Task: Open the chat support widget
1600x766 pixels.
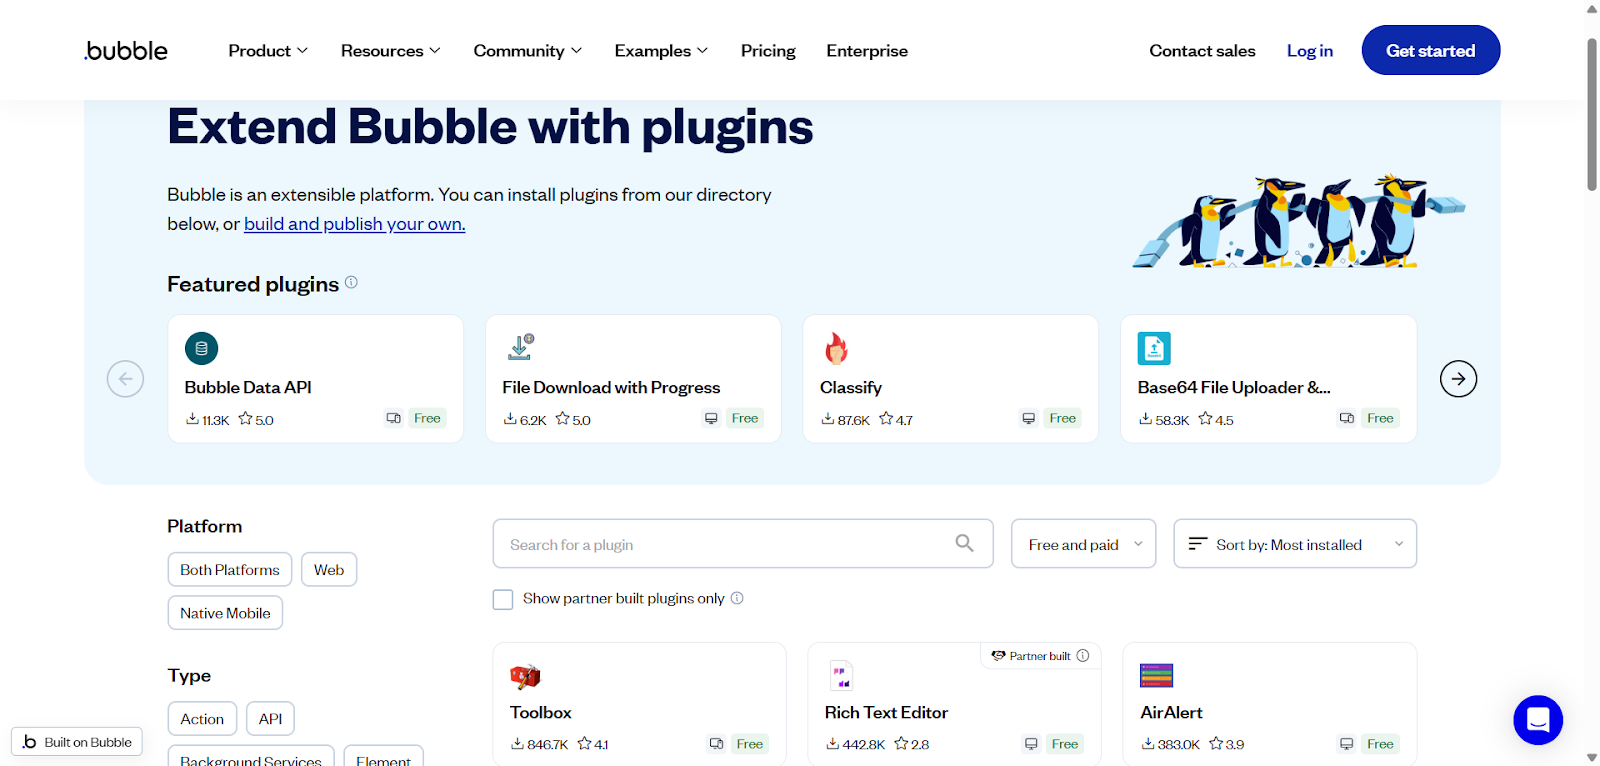Action: coord(1538,720)
